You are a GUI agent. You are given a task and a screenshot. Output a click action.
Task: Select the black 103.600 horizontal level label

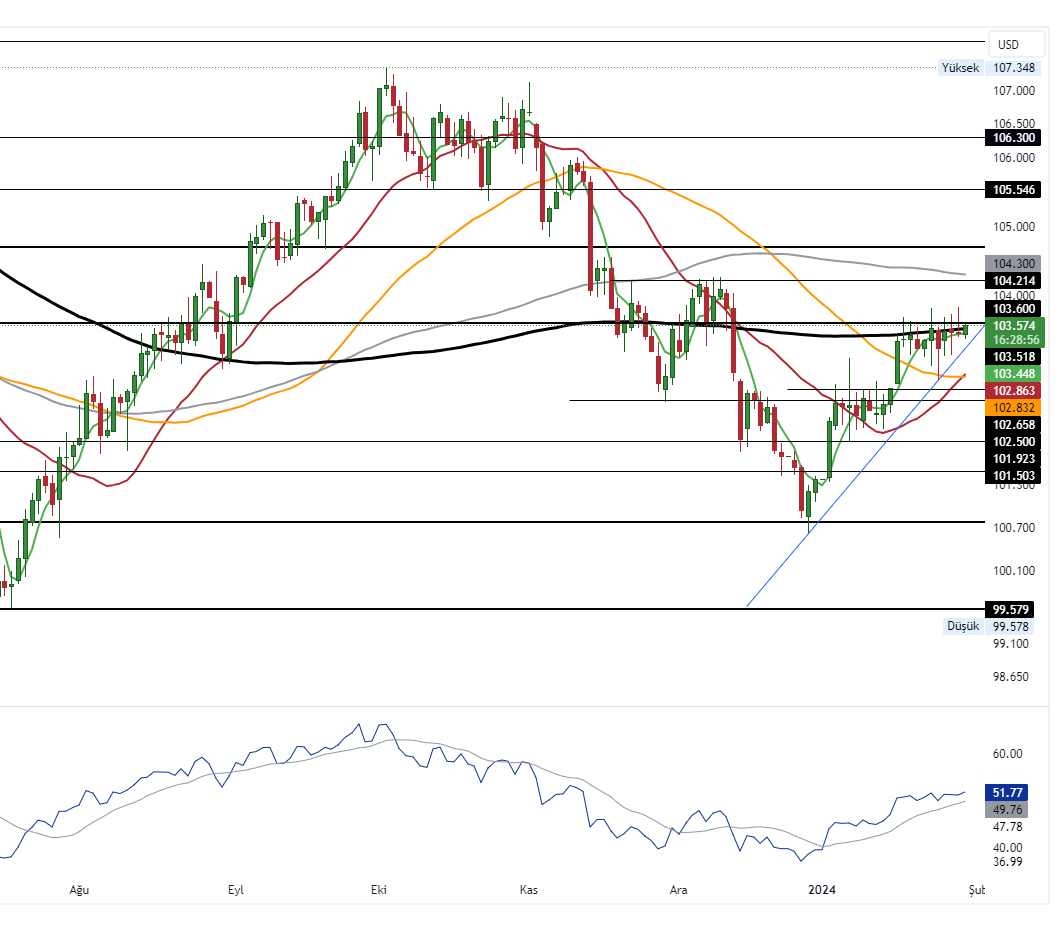coord(1014,310)
